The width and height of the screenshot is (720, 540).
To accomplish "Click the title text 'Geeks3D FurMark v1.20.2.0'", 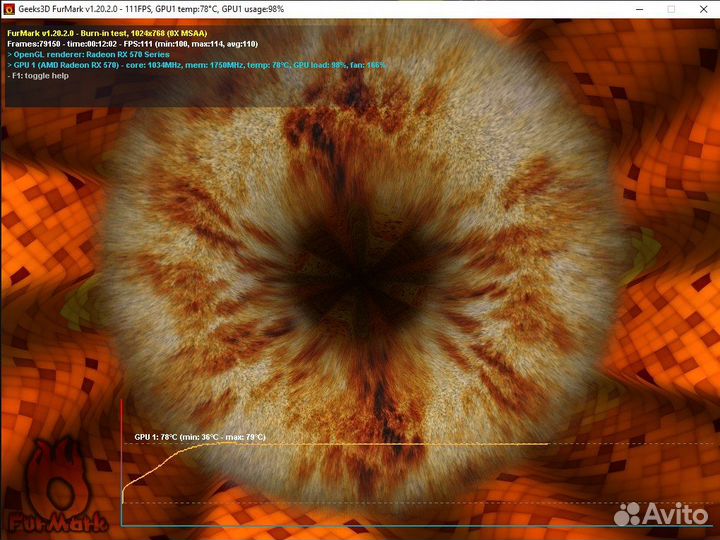I will pos(69,9).
